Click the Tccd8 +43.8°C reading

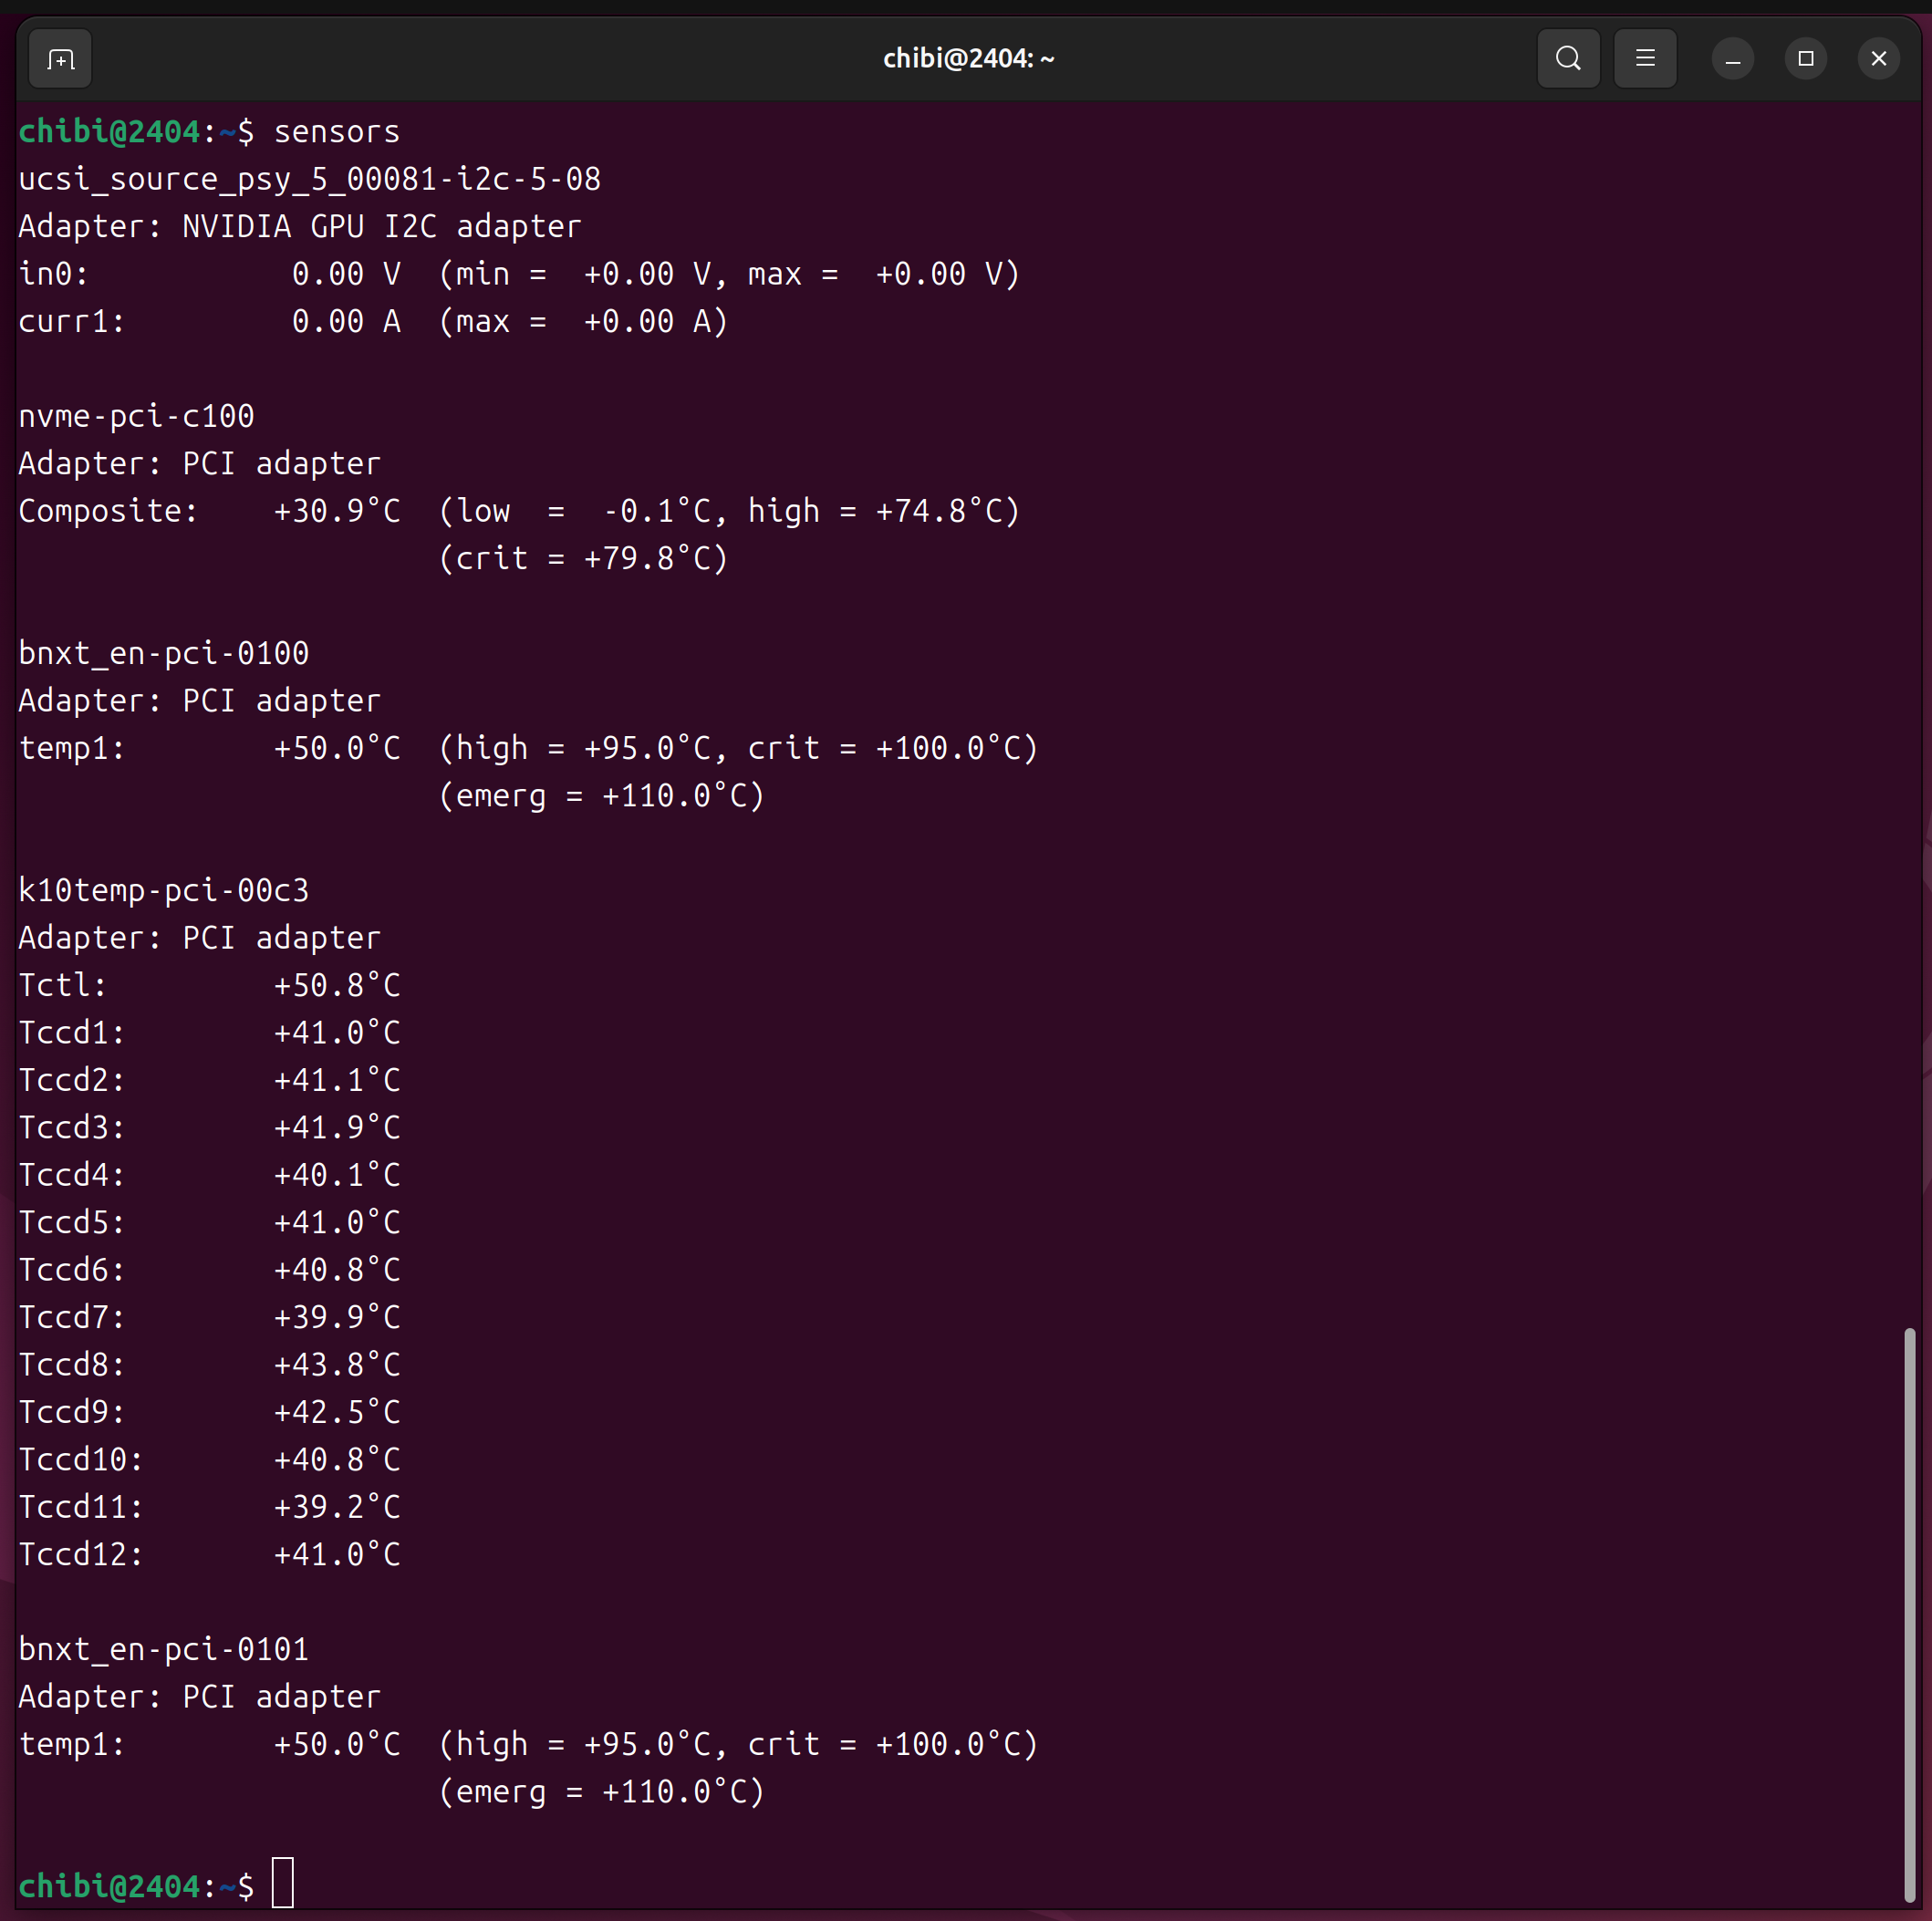[x=337, y=1364]
